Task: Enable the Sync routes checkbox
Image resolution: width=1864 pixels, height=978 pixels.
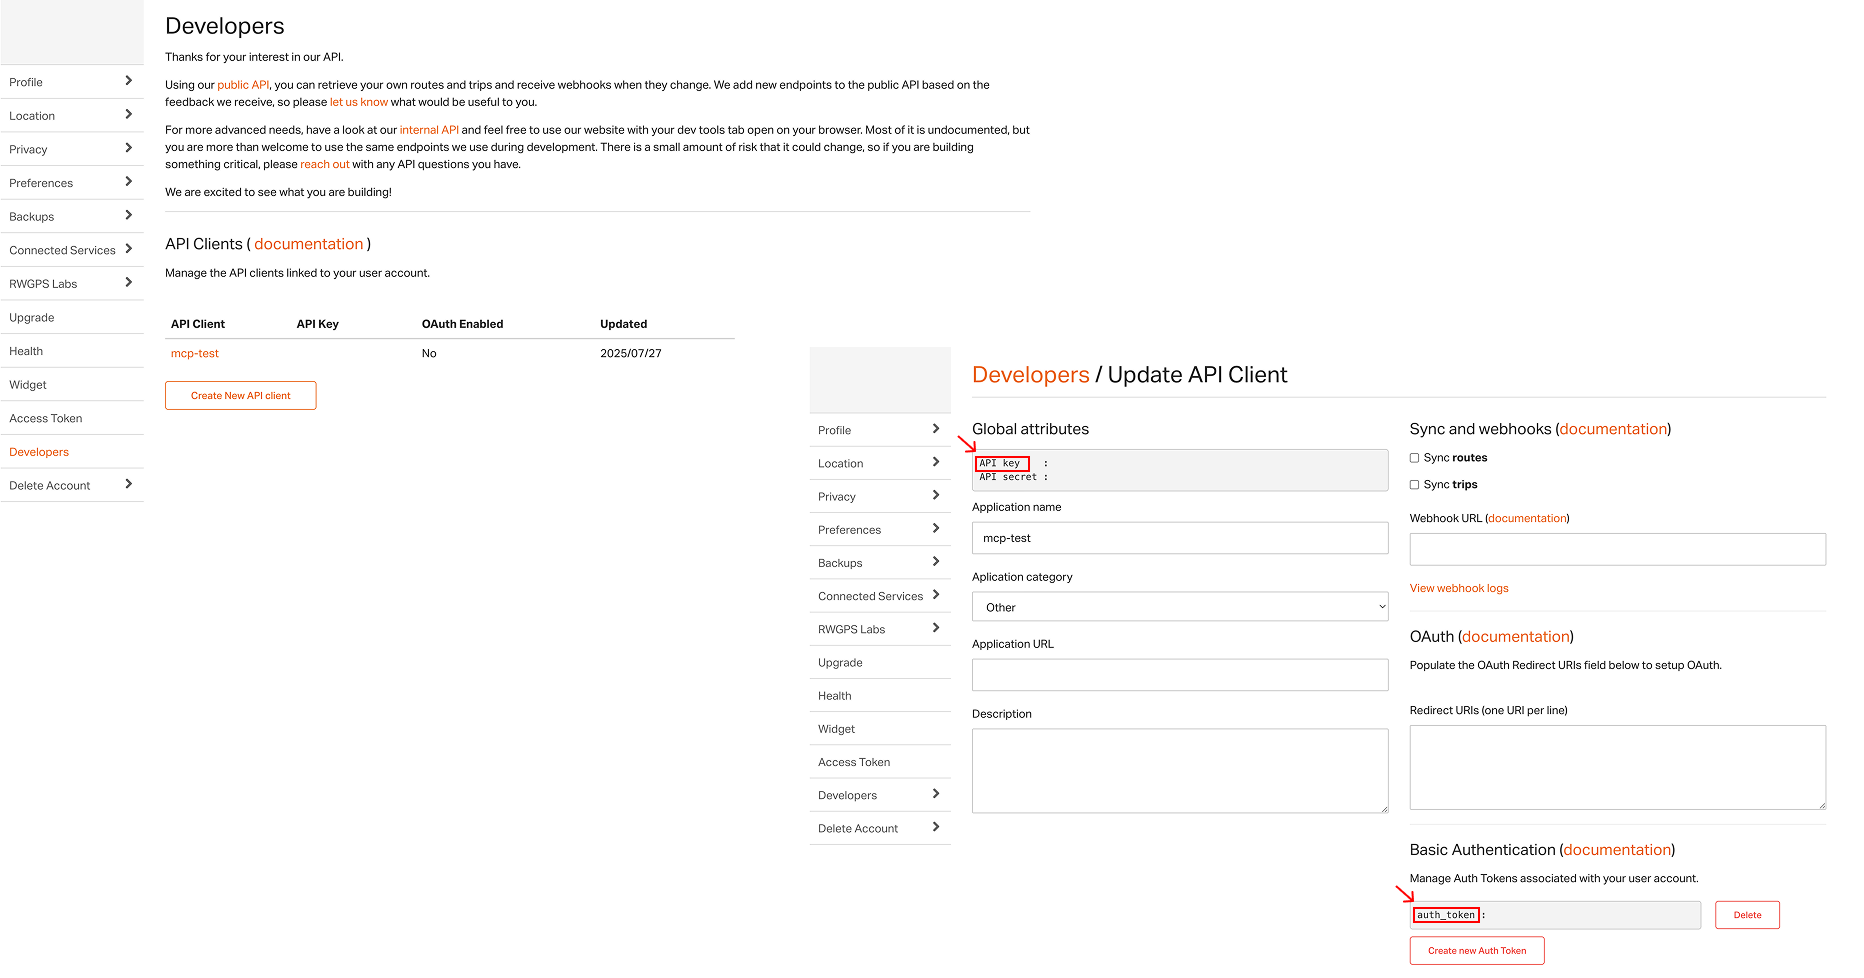Action: click(1414, 457)
